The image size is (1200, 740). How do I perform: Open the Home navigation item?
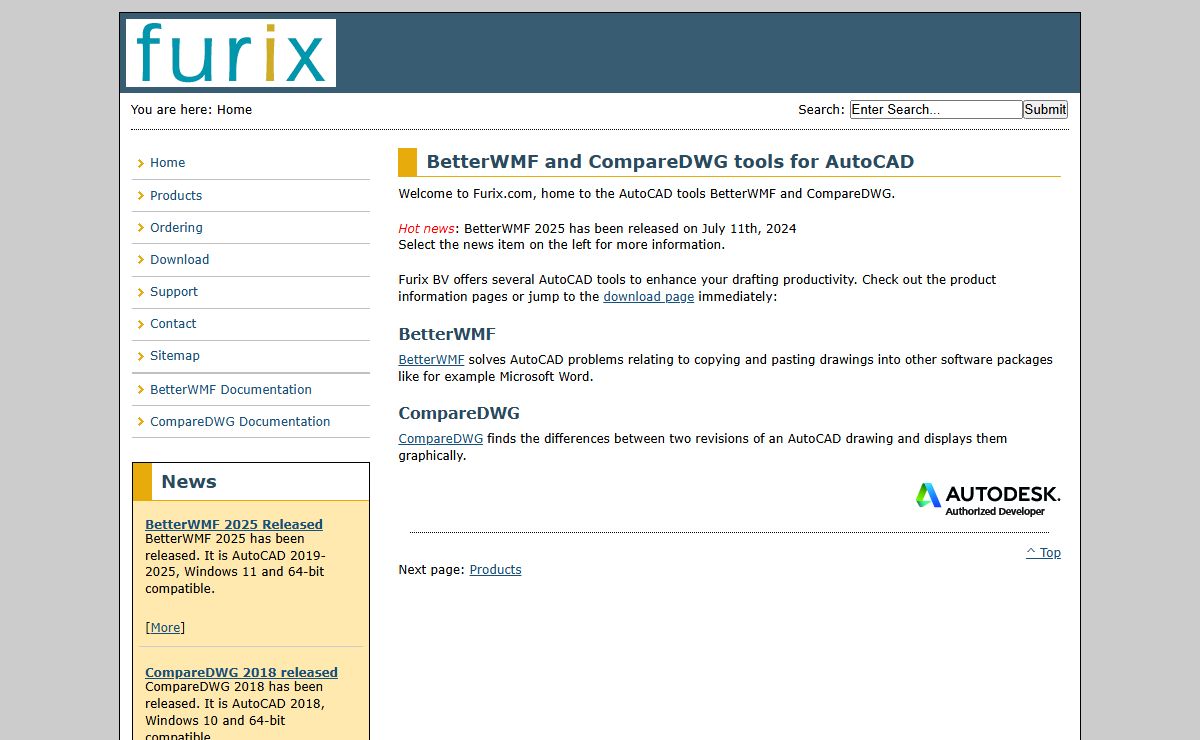pyautogui.click(x=167, y=163)
